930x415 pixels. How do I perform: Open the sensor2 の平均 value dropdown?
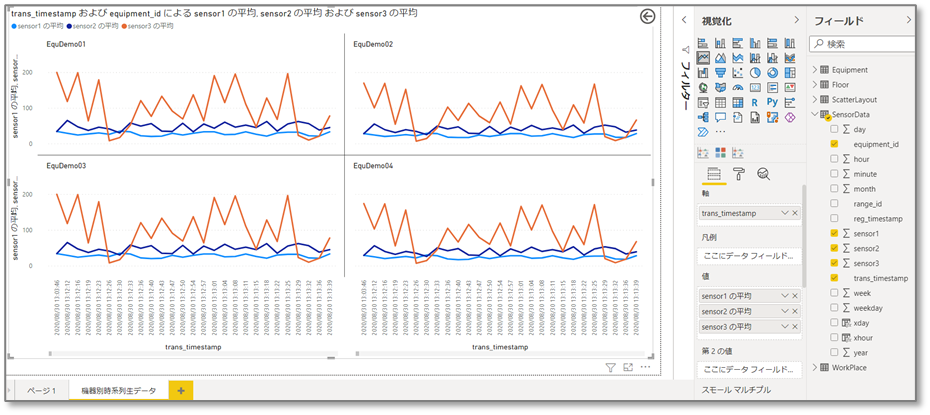tap(785, 311)
